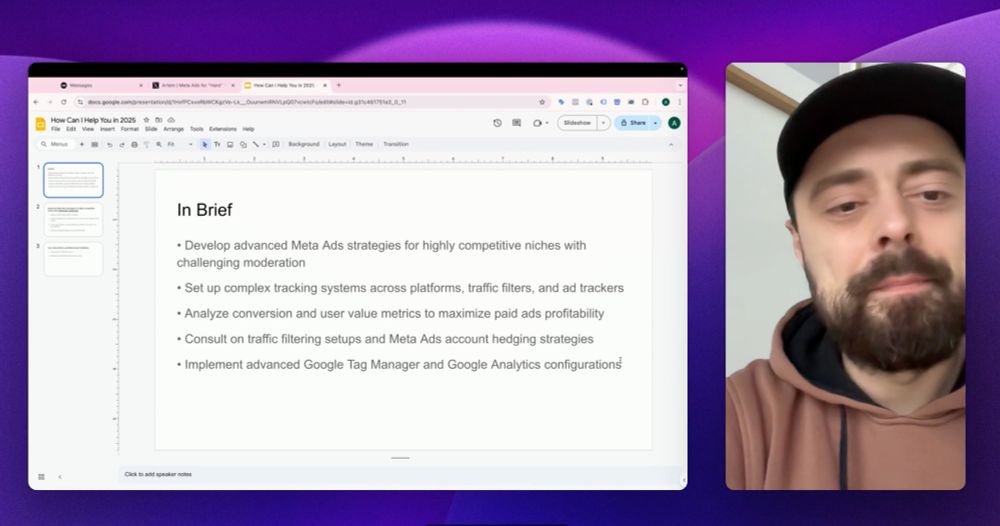1000x526 pixels.
Task: Open the Google account avatar in Slides
Action: (x=674, y=123)
